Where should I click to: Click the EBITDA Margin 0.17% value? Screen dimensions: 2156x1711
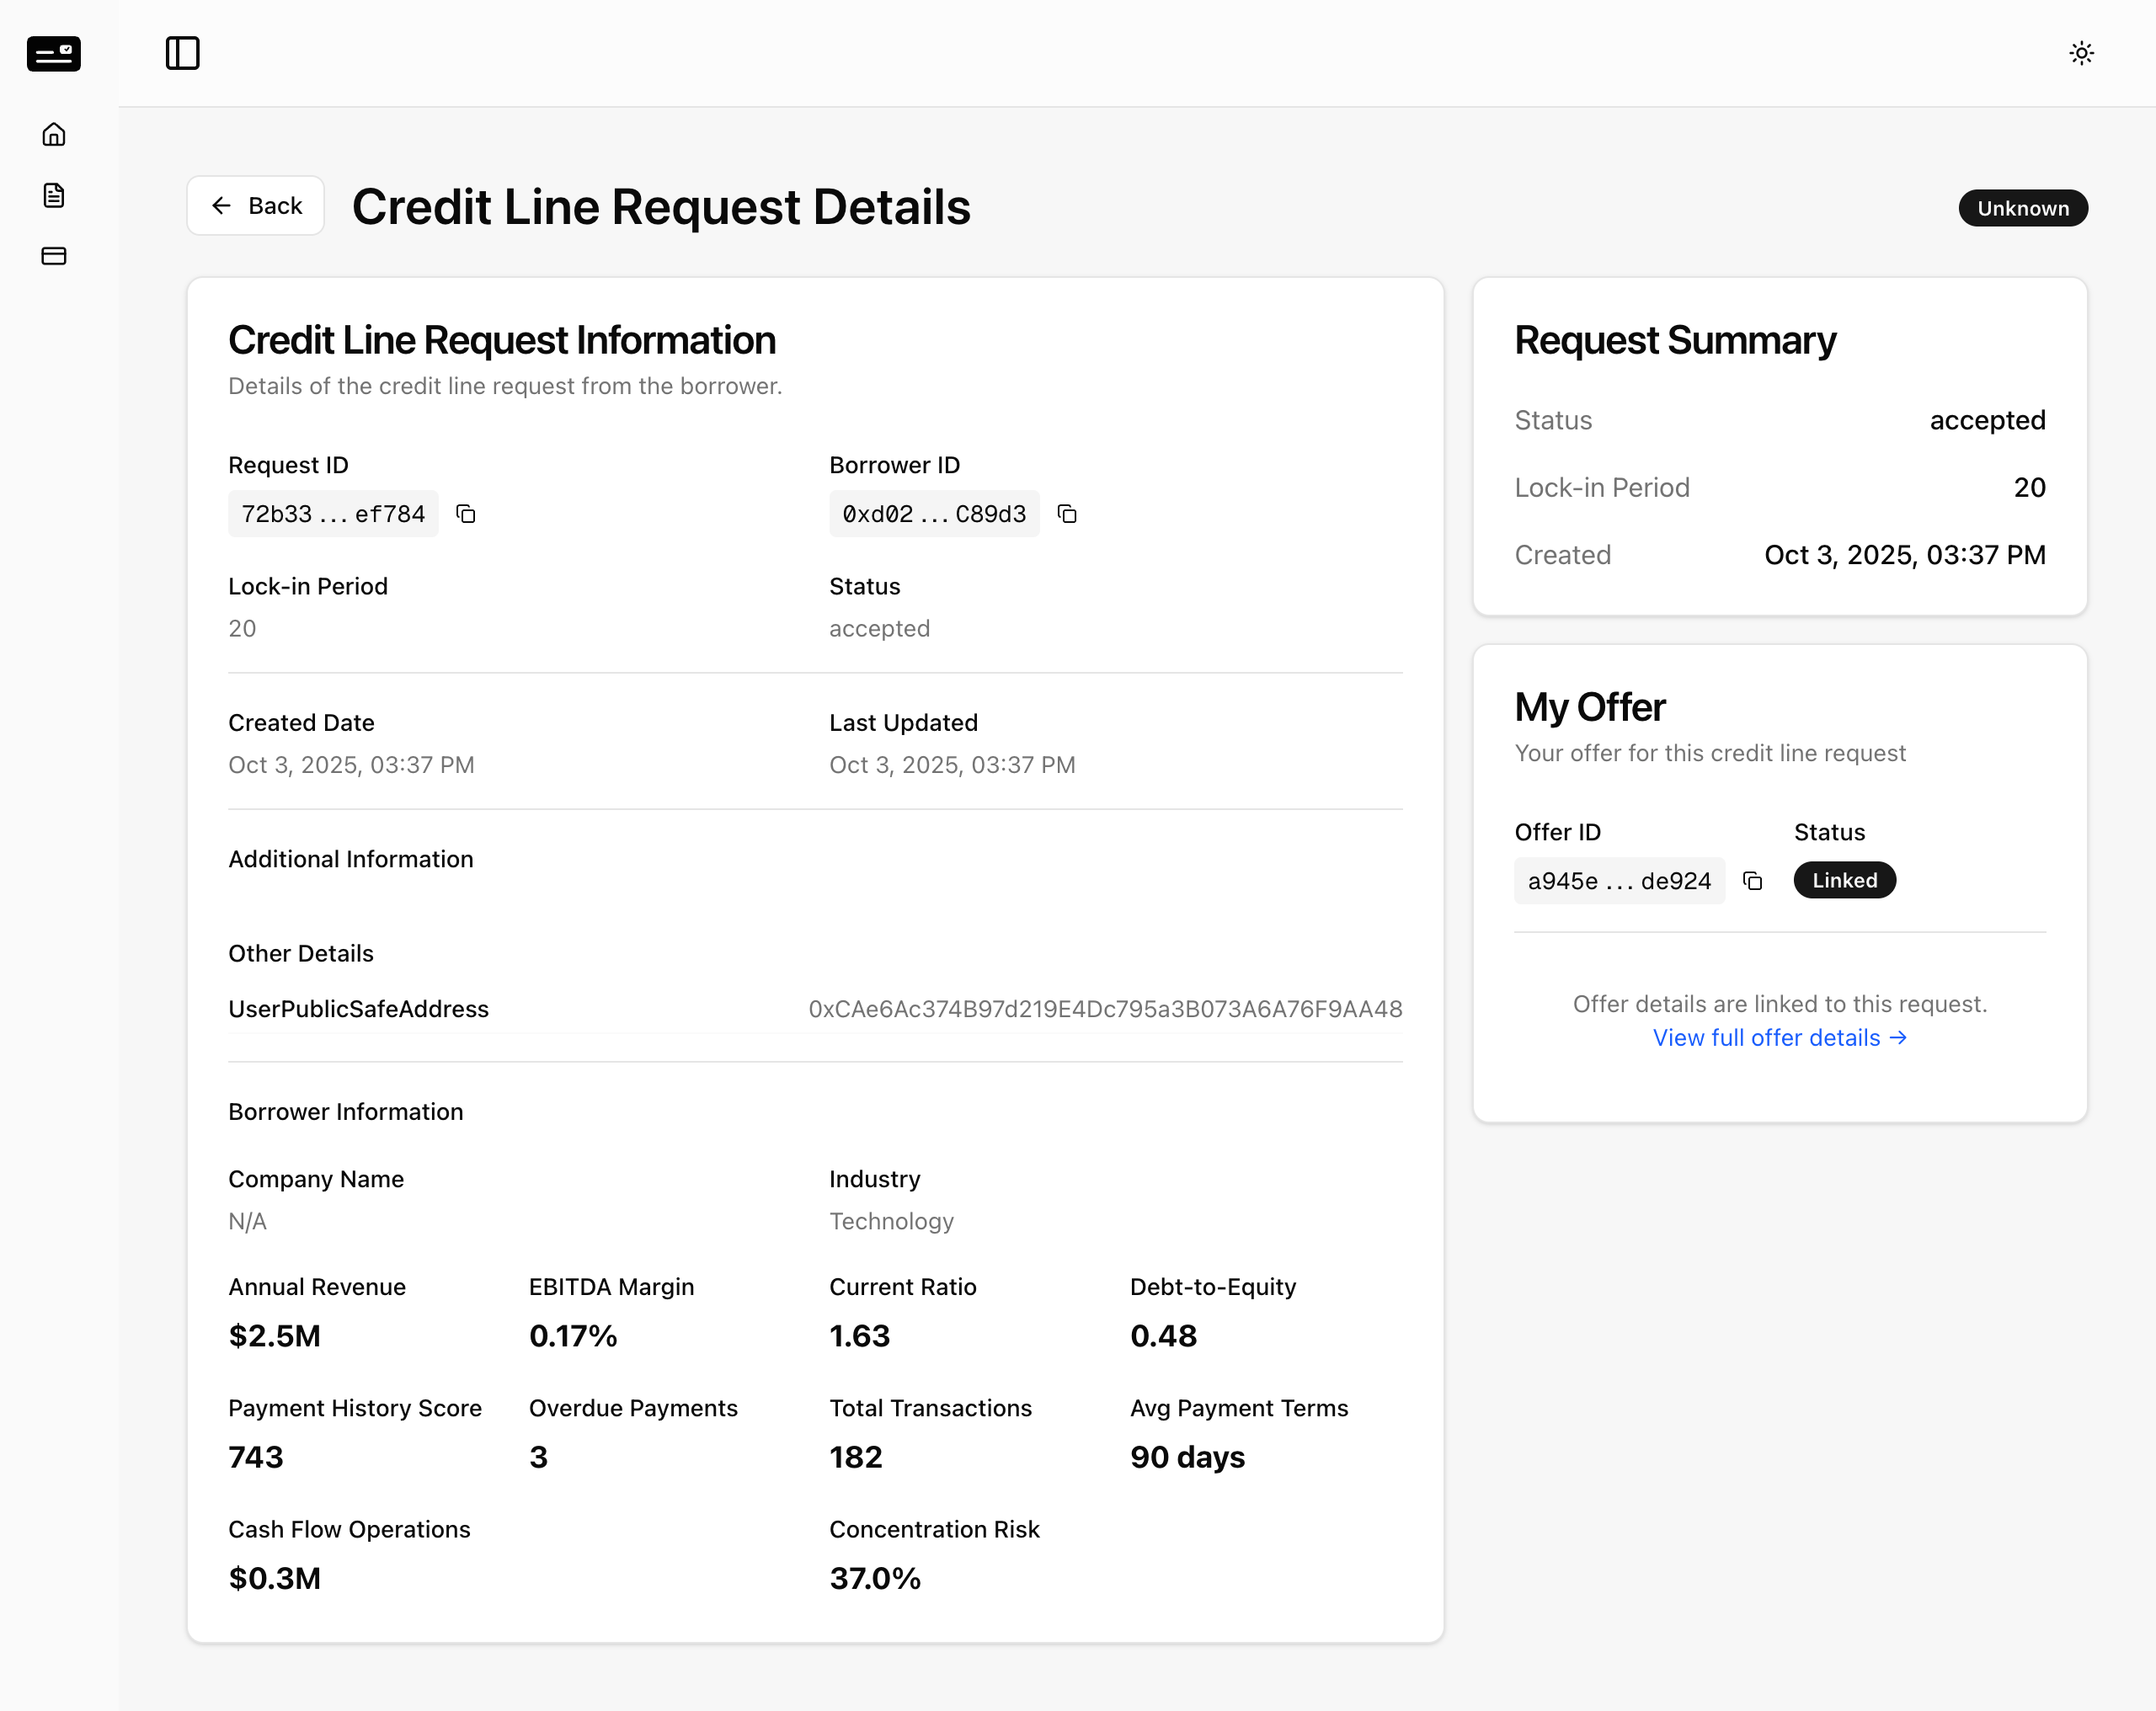pyautogui.click(x=573, y=1336)
